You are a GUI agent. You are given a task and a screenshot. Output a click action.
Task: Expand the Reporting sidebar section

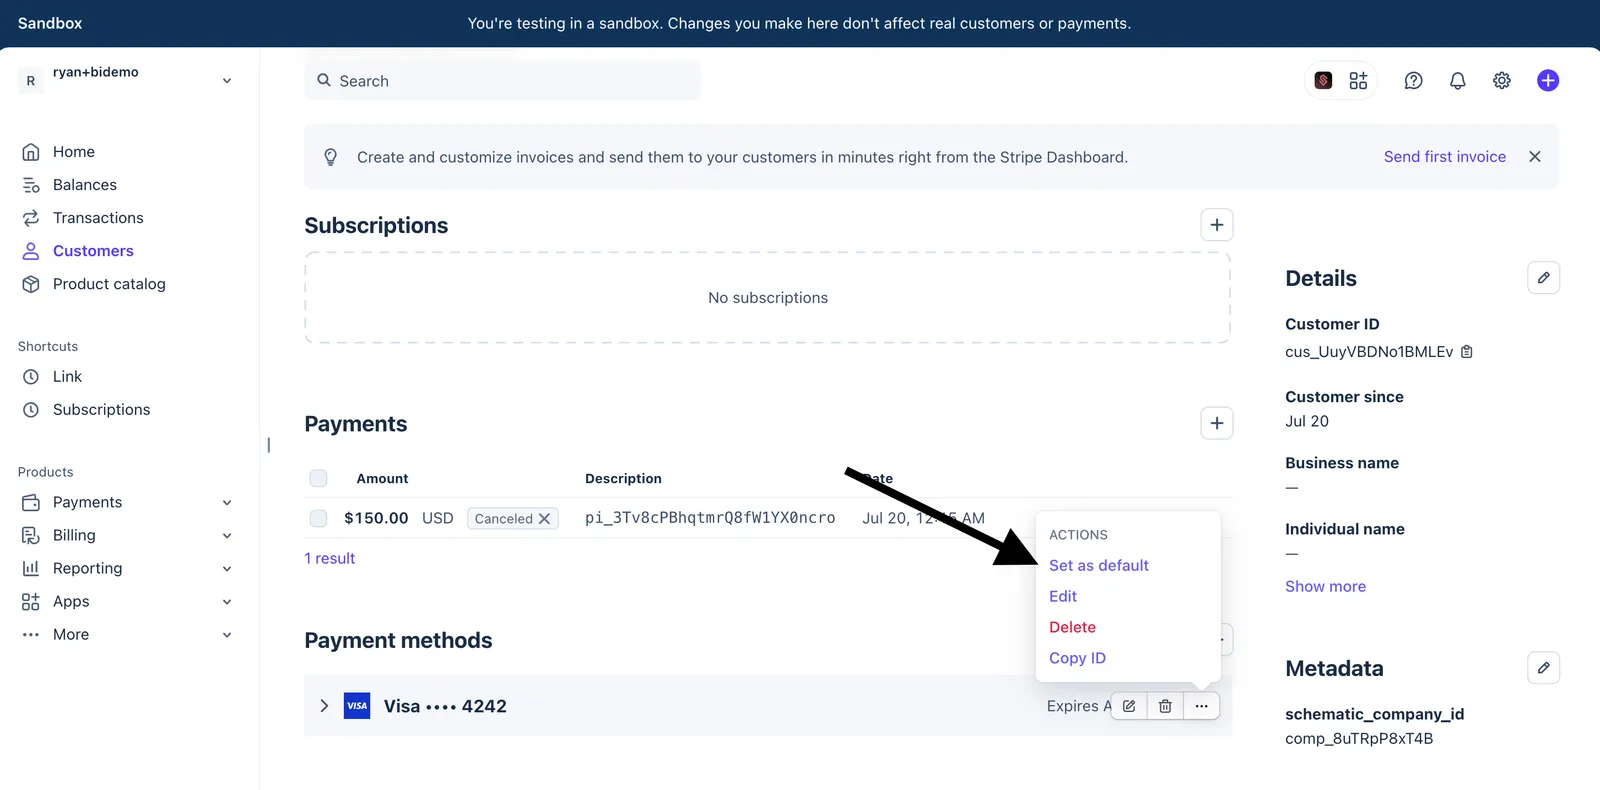tap(227, 569)
